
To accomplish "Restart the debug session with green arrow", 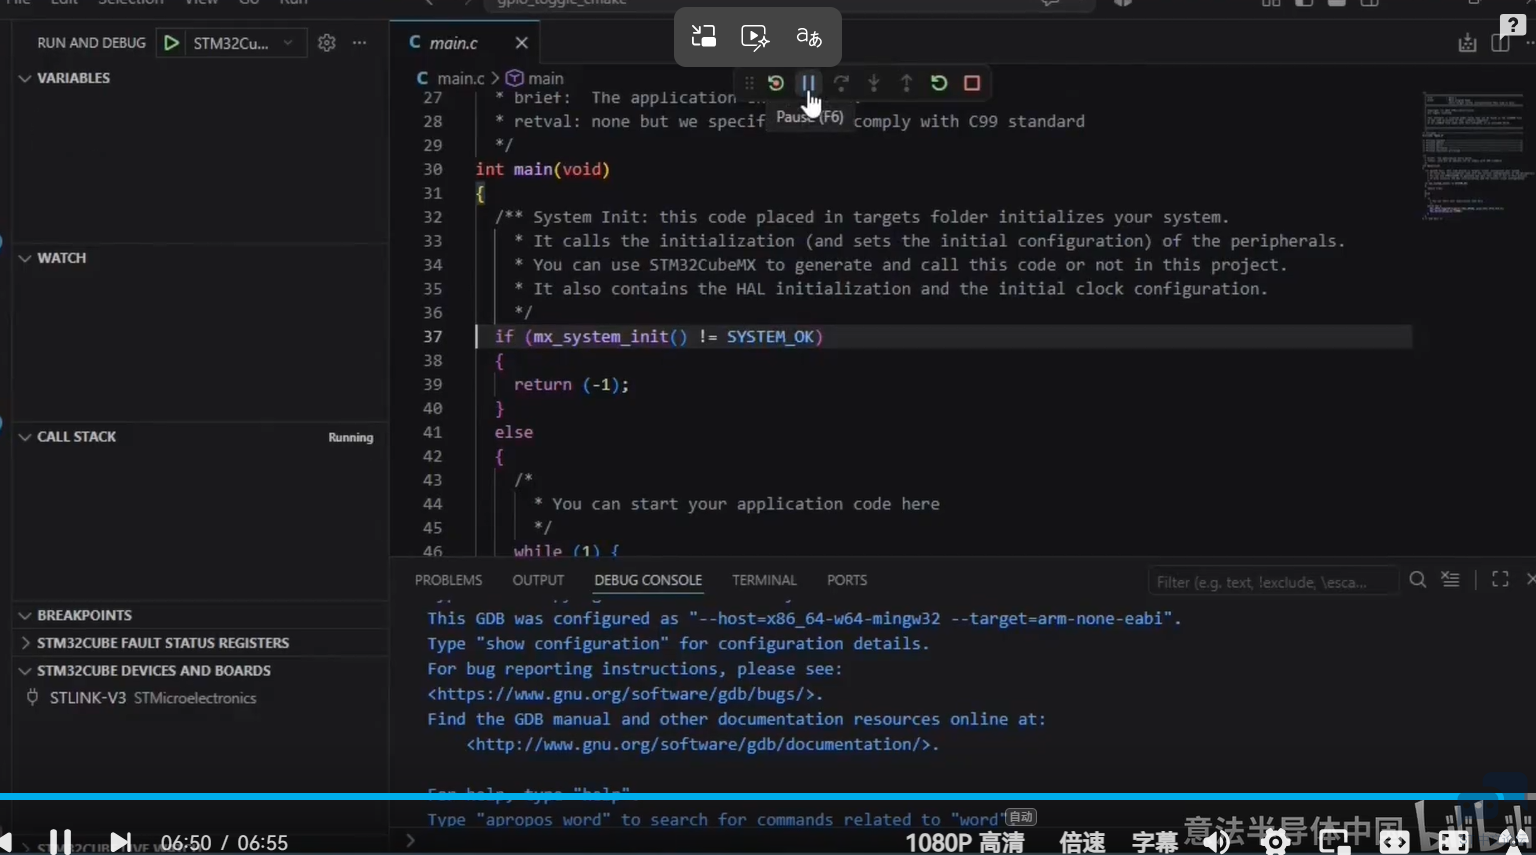I will click(939, 83).
